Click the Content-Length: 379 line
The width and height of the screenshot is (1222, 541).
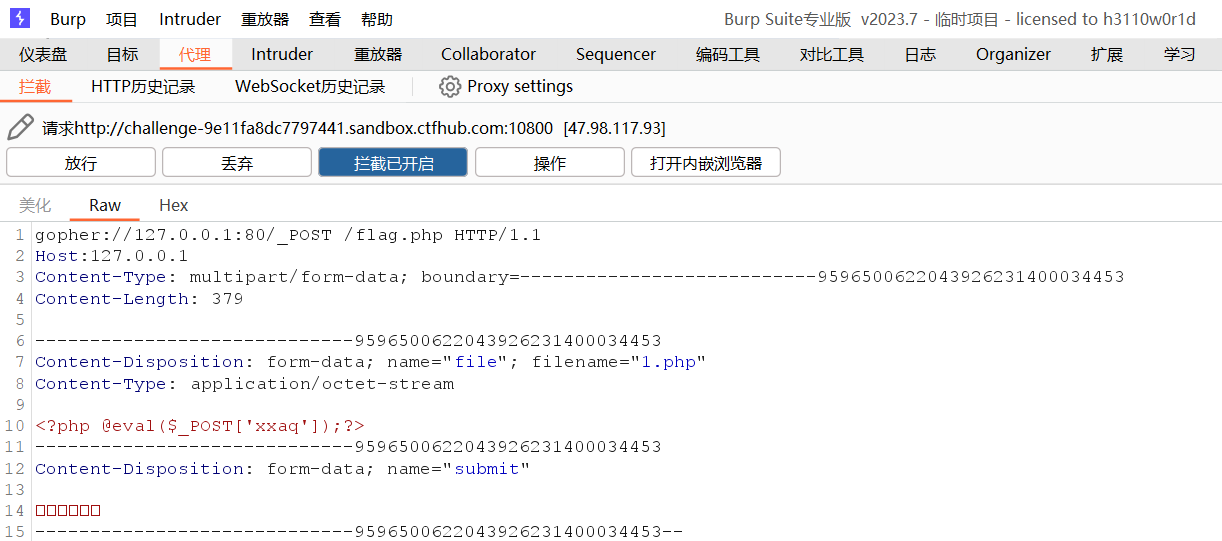click(139, 298)
